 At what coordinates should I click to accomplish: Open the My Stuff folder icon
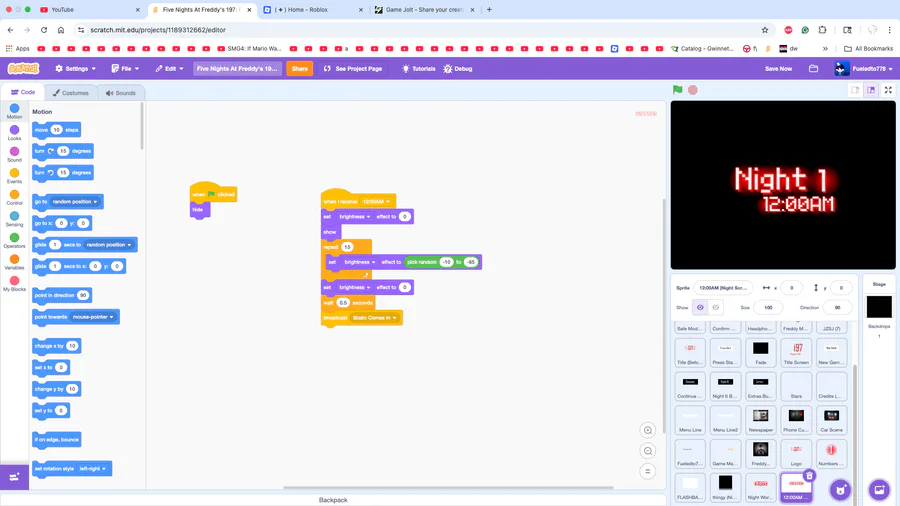point(813,68)
